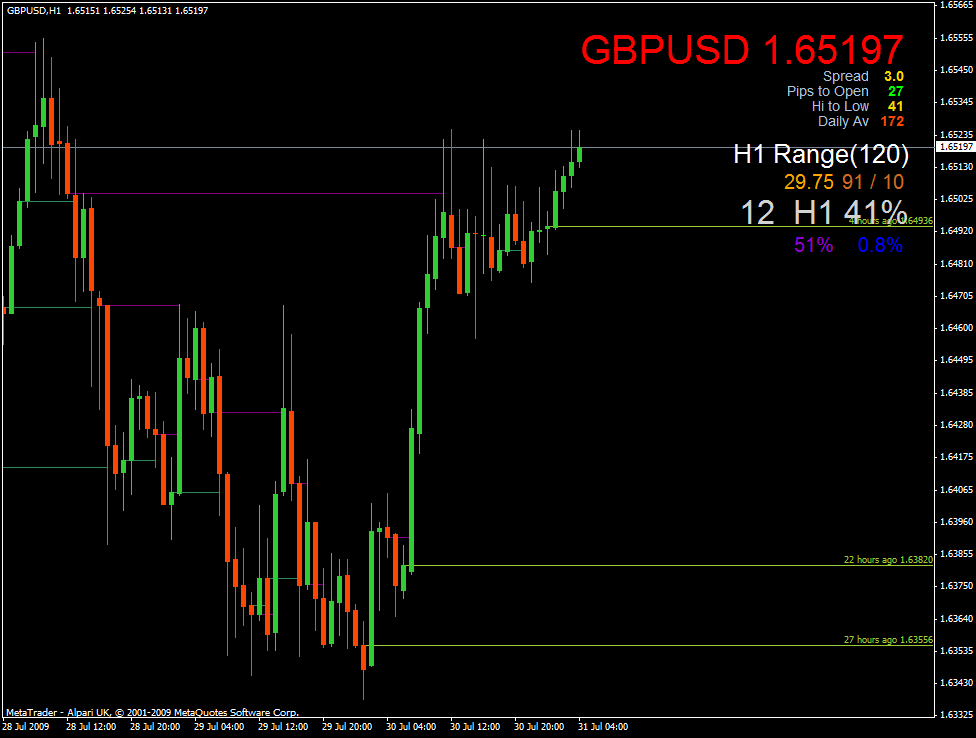
Task: Click the 27 hours ago 1.63556 level label
Action: pyautogui.click(x=888, y=640)
